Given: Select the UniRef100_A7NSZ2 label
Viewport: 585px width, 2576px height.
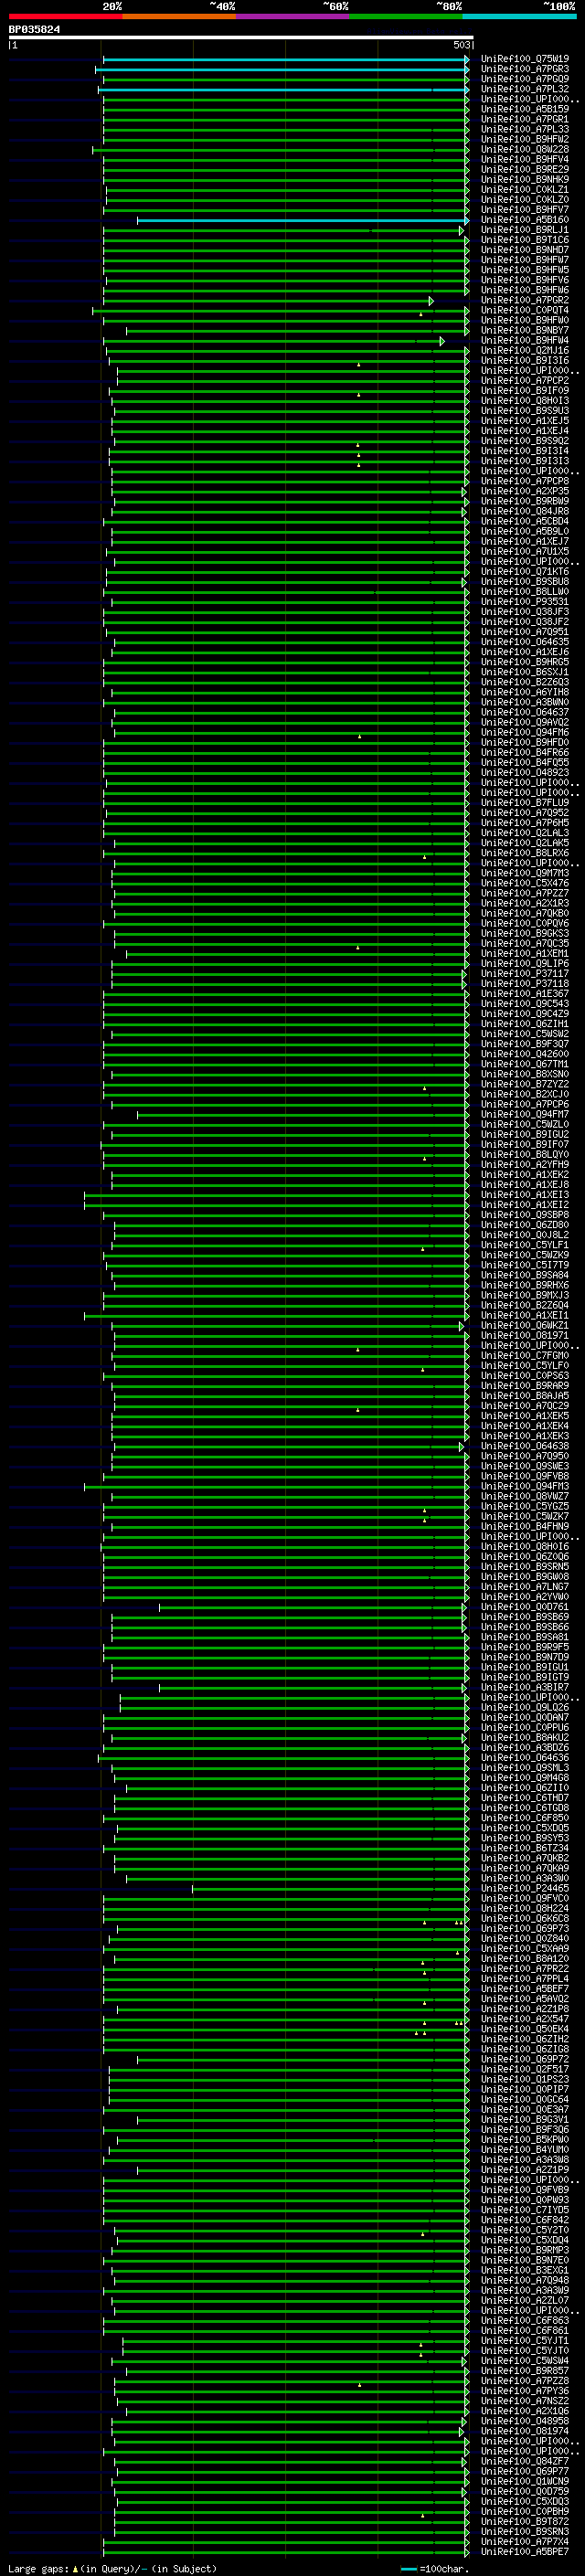Looking at the screenshot, I should coord(525,2401).
